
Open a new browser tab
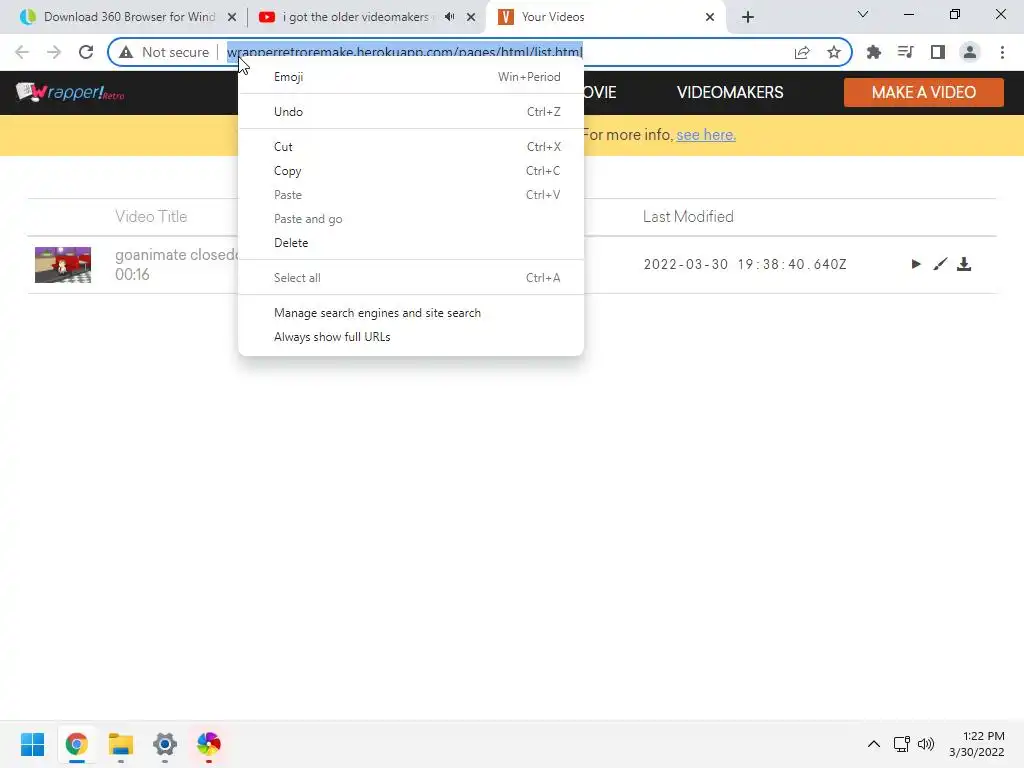tap(748, 17)
